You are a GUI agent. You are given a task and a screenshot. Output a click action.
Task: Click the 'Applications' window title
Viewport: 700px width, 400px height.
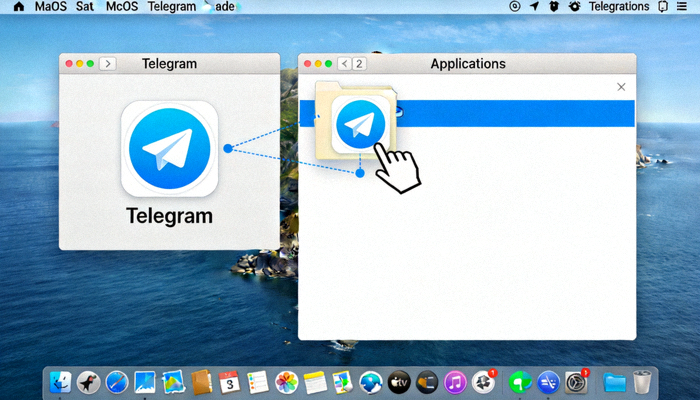click(468, 64)
